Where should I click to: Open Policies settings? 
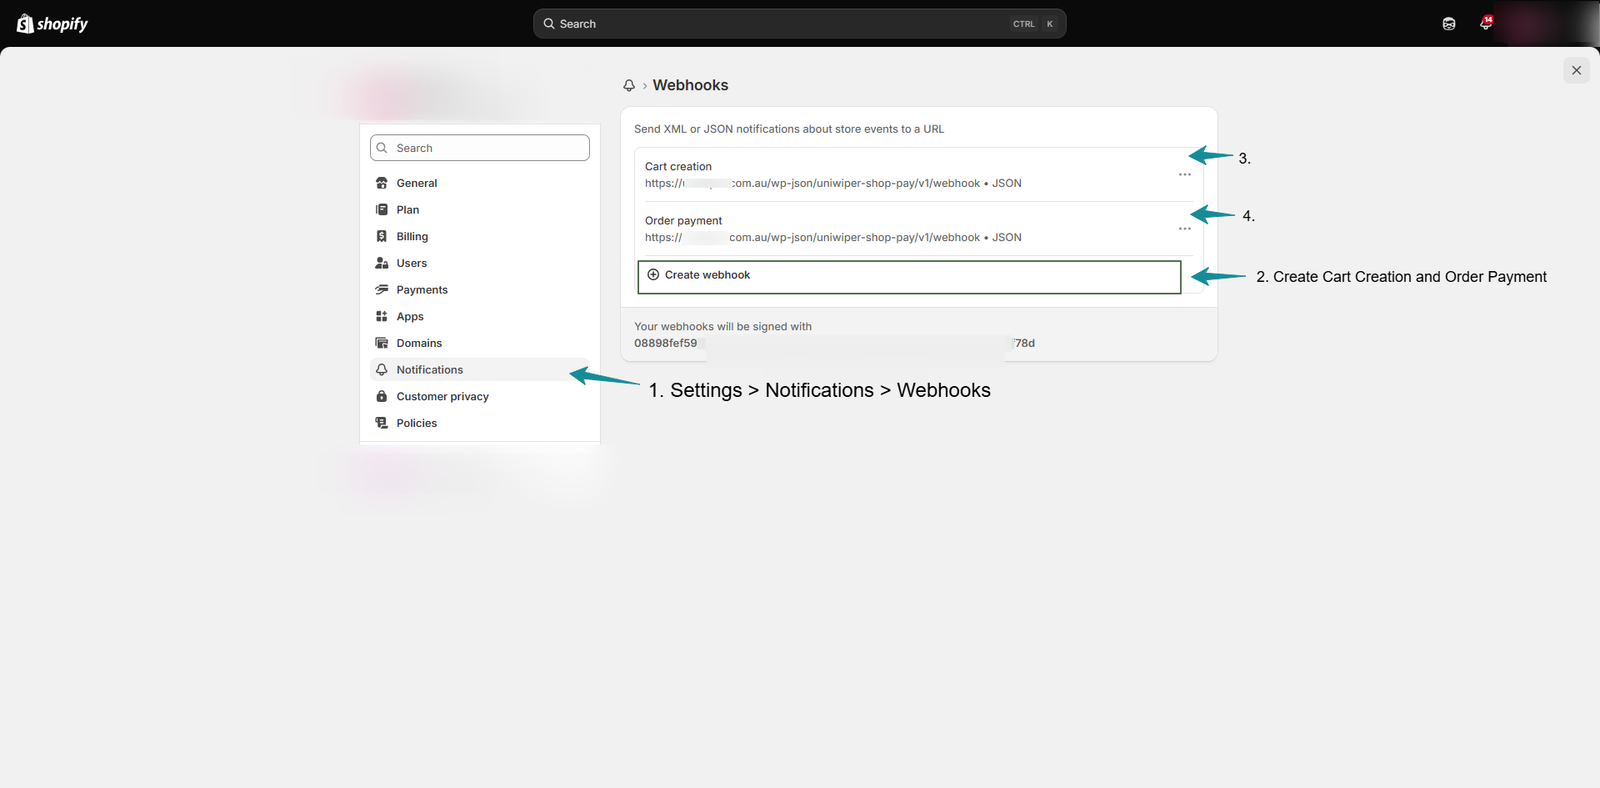tap(479, 423)
